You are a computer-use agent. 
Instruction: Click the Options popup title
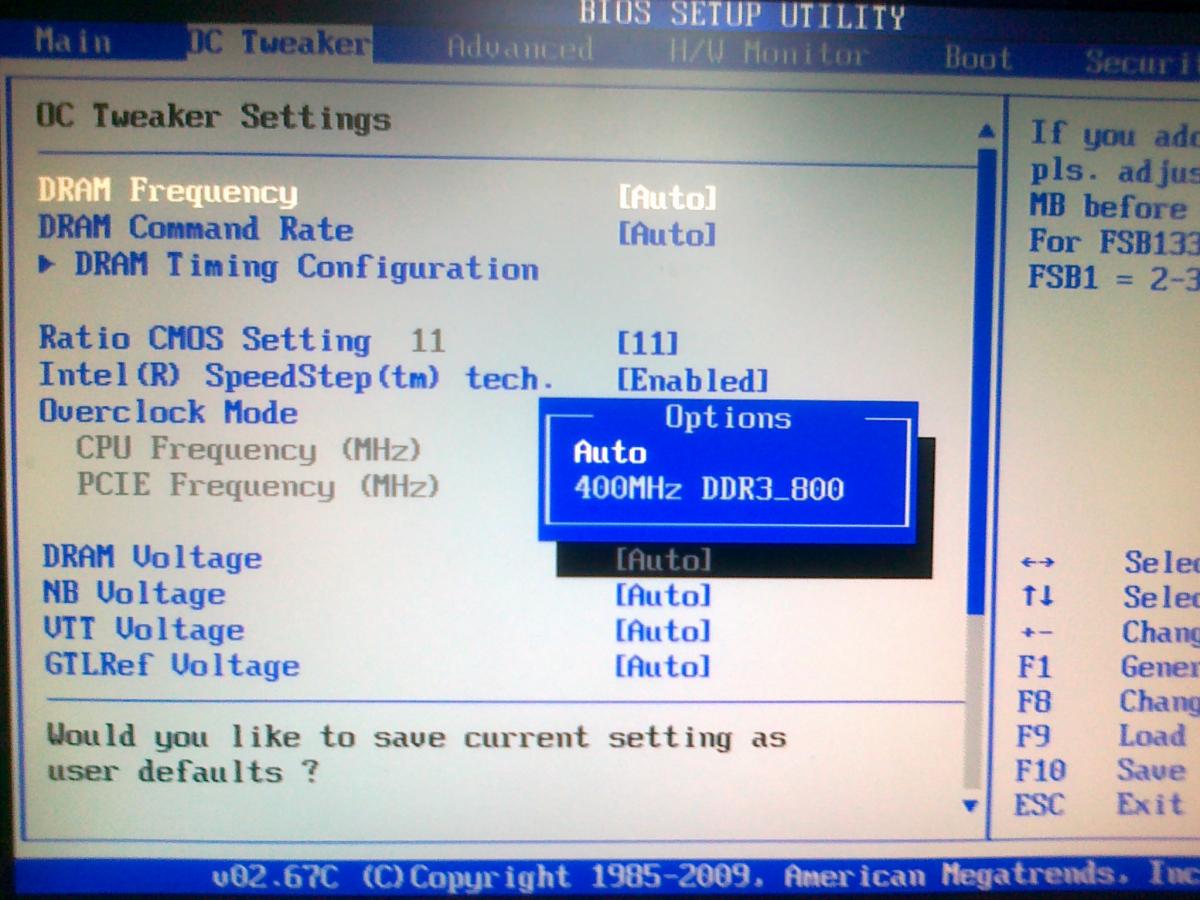(728, 418)
